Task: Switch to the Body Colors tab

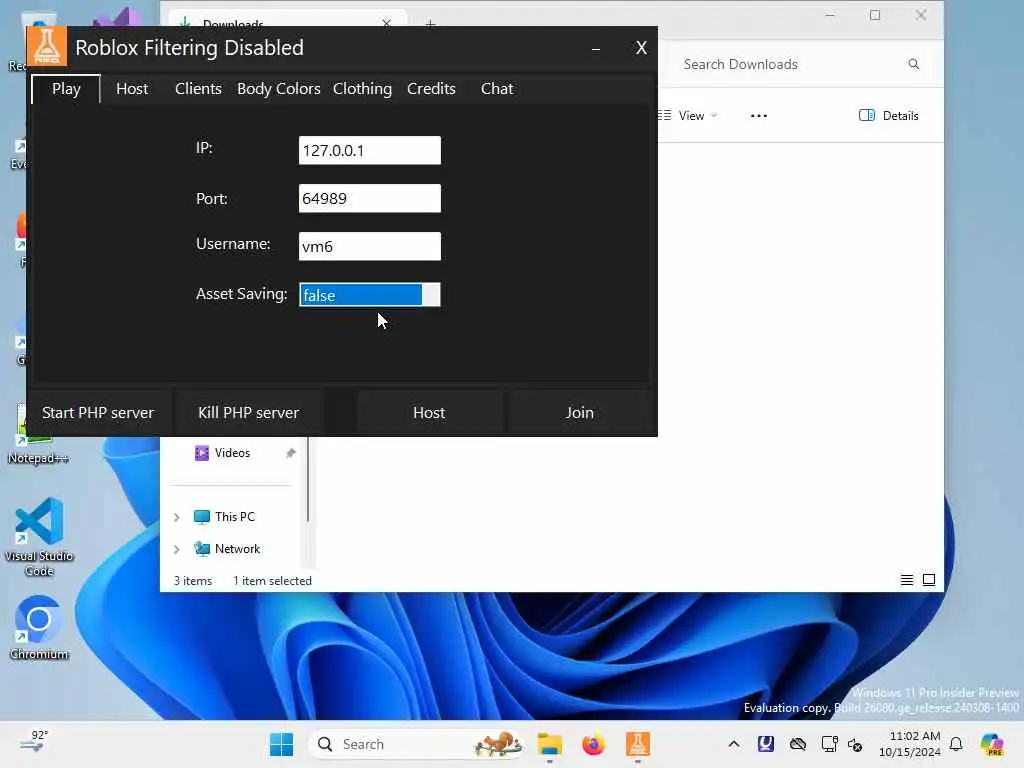Action: [279, 89]
